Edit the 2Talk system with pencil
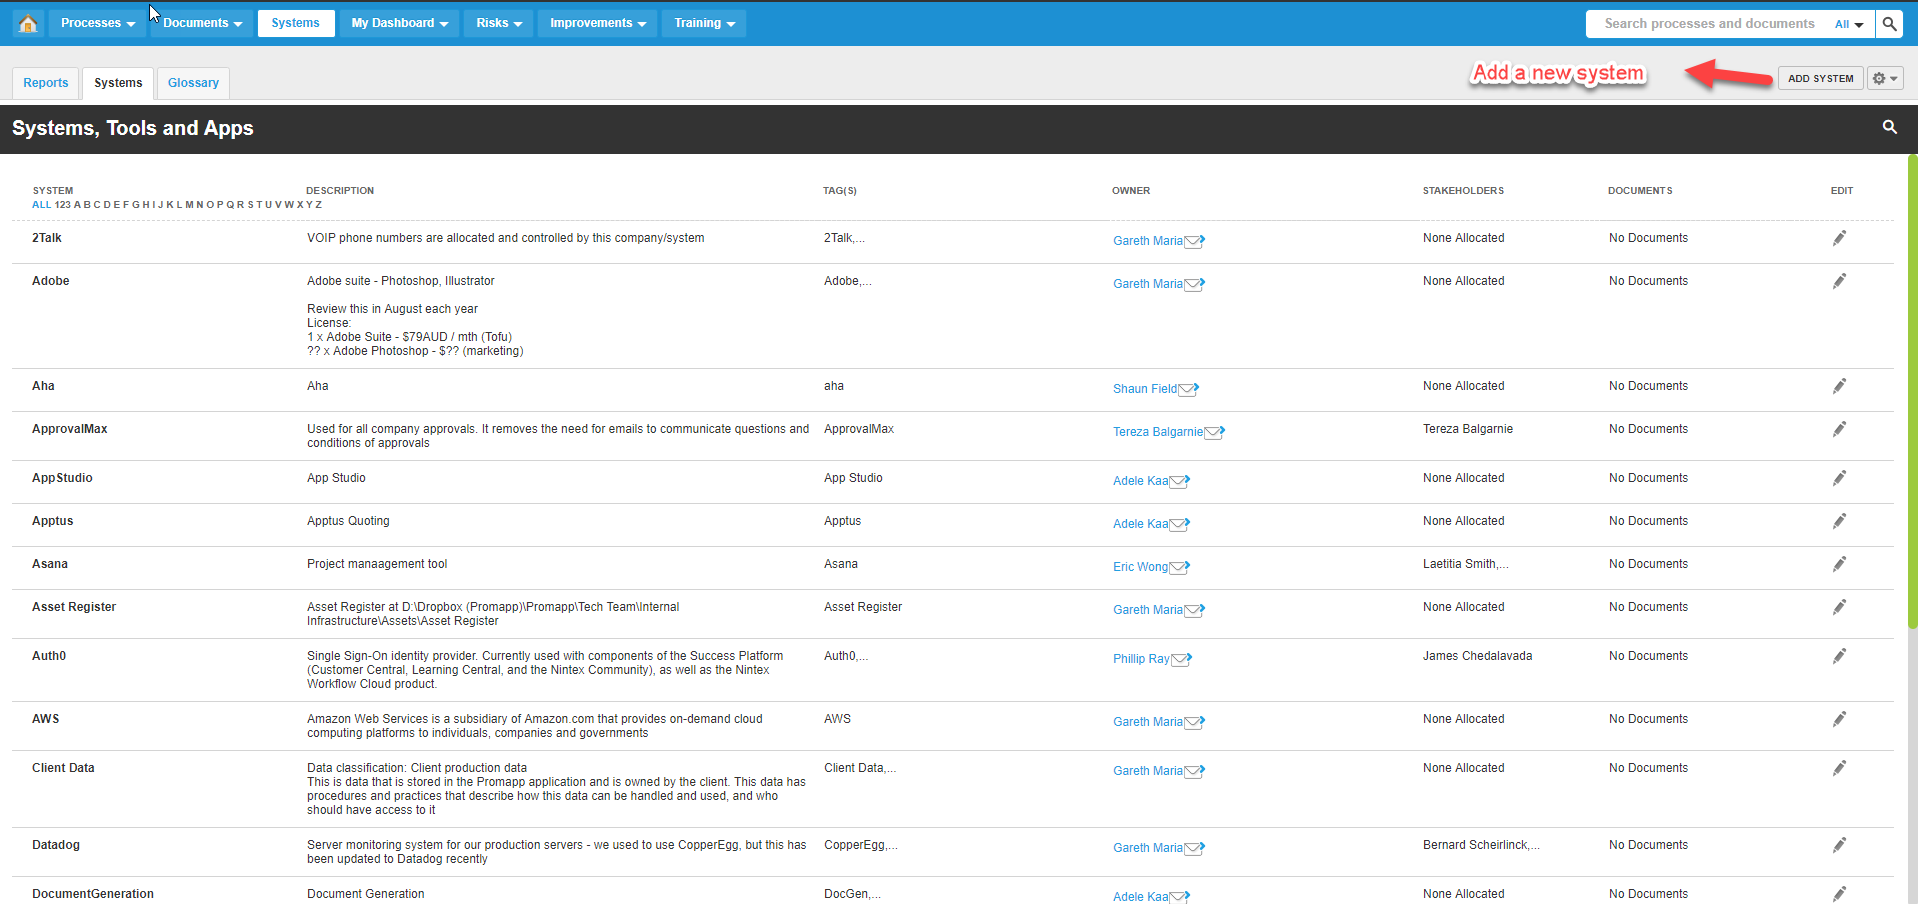Viewport: 1918px width, 904px height. [x=1839, y=238]
